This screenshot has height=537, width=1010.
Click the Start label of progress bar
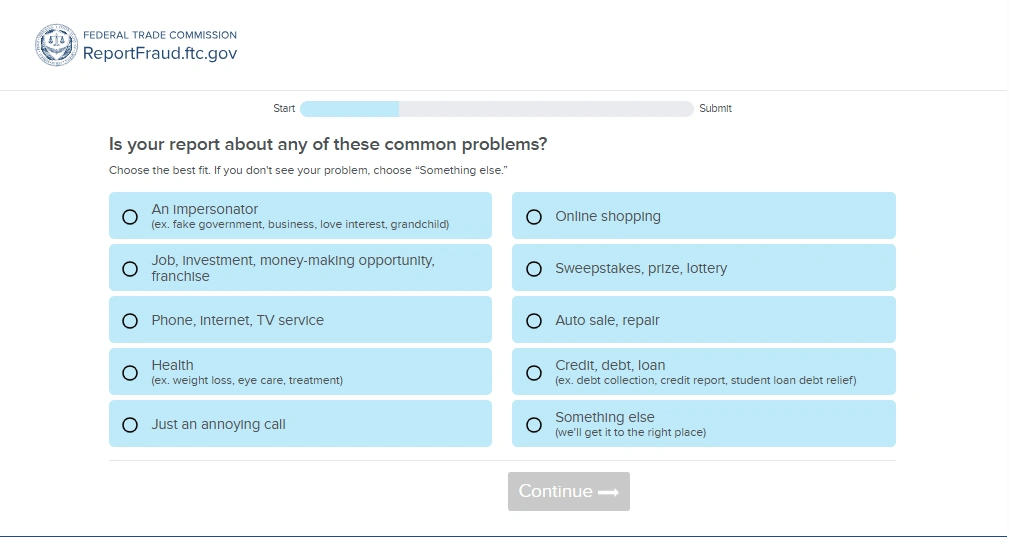(284, 109)
